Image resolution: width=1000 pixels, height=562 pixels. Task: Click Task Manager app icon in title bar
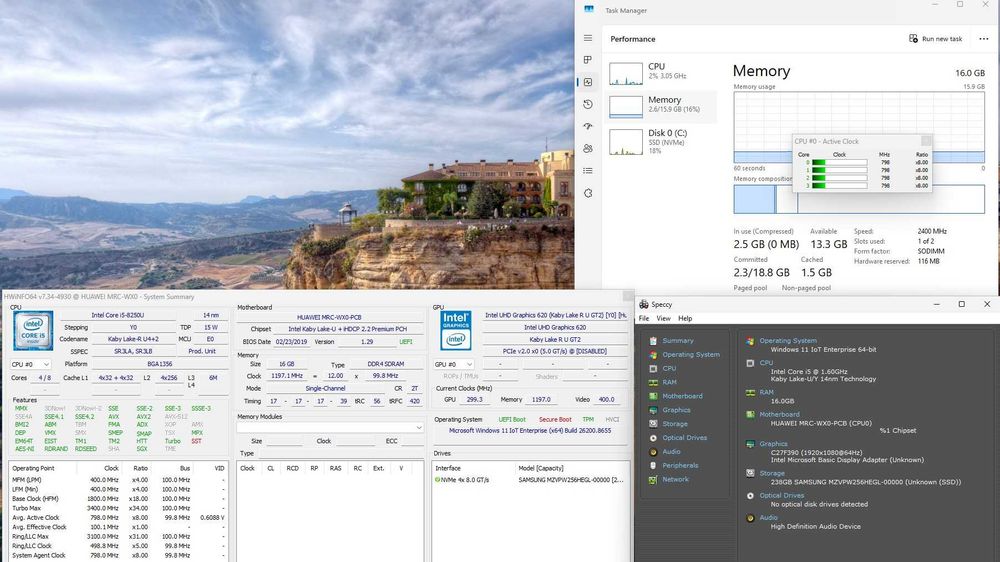pos(589,10)
